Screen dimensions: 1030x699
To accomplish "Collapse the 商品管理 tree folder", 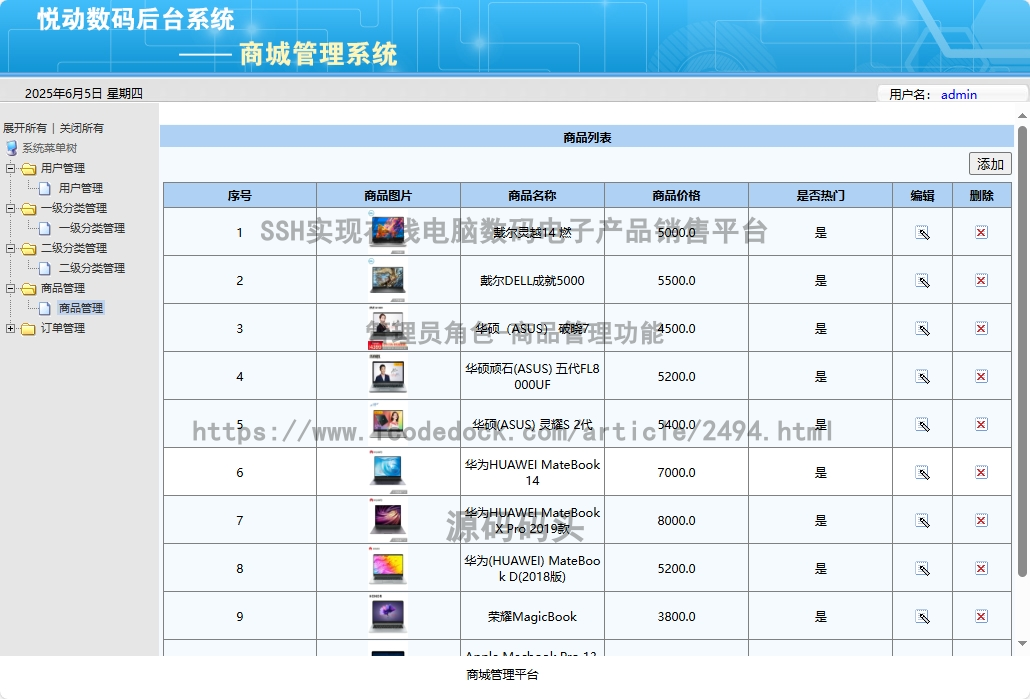I will pos(11,288).
